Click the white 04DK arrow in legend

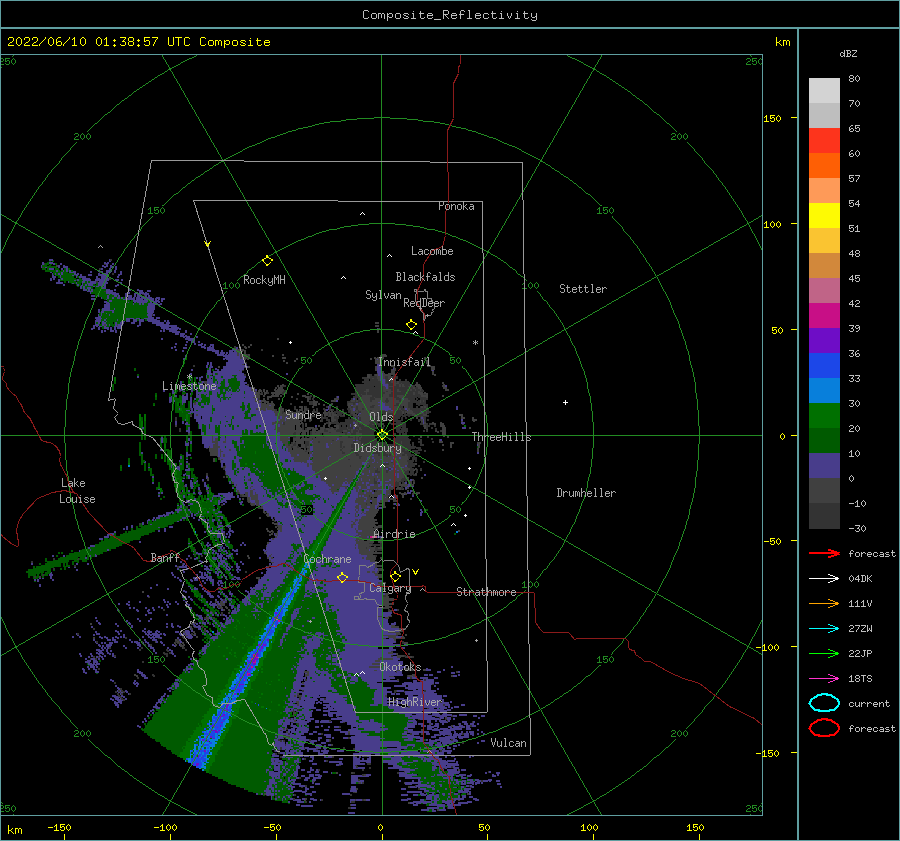point(824,578)
